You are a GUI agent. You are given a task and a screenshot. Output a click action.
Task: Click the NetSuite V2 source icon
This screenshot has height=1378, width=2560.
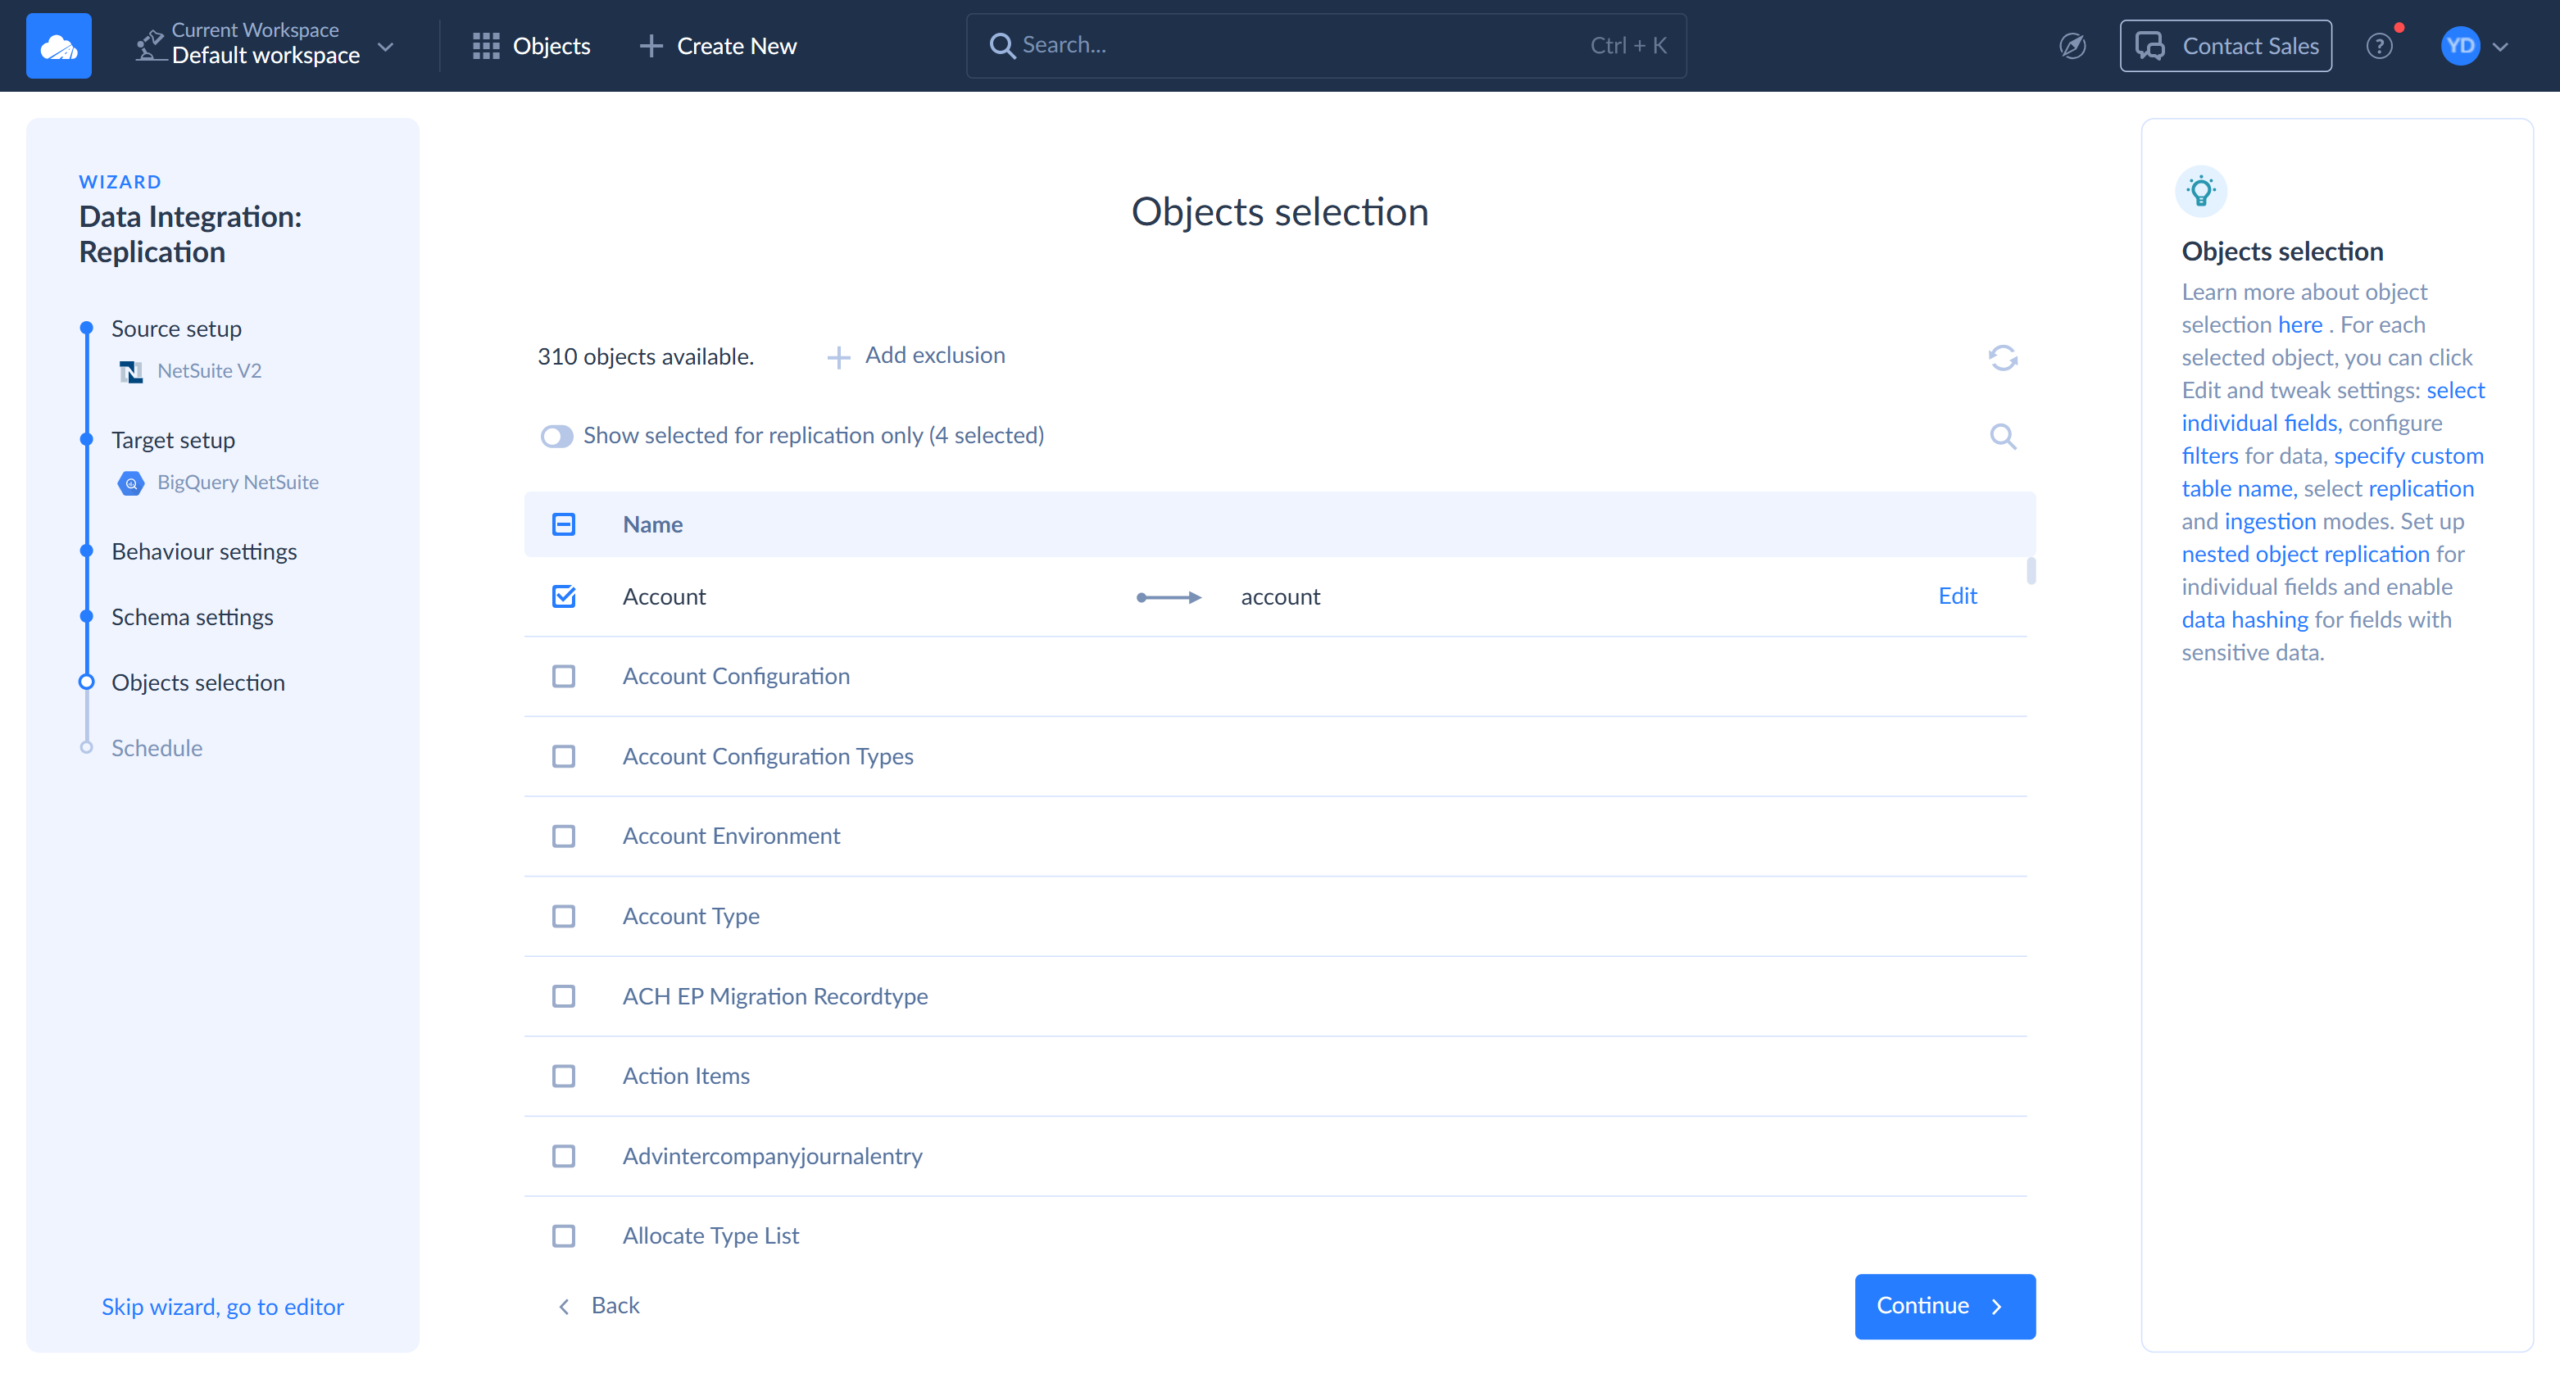pos(131,372)
